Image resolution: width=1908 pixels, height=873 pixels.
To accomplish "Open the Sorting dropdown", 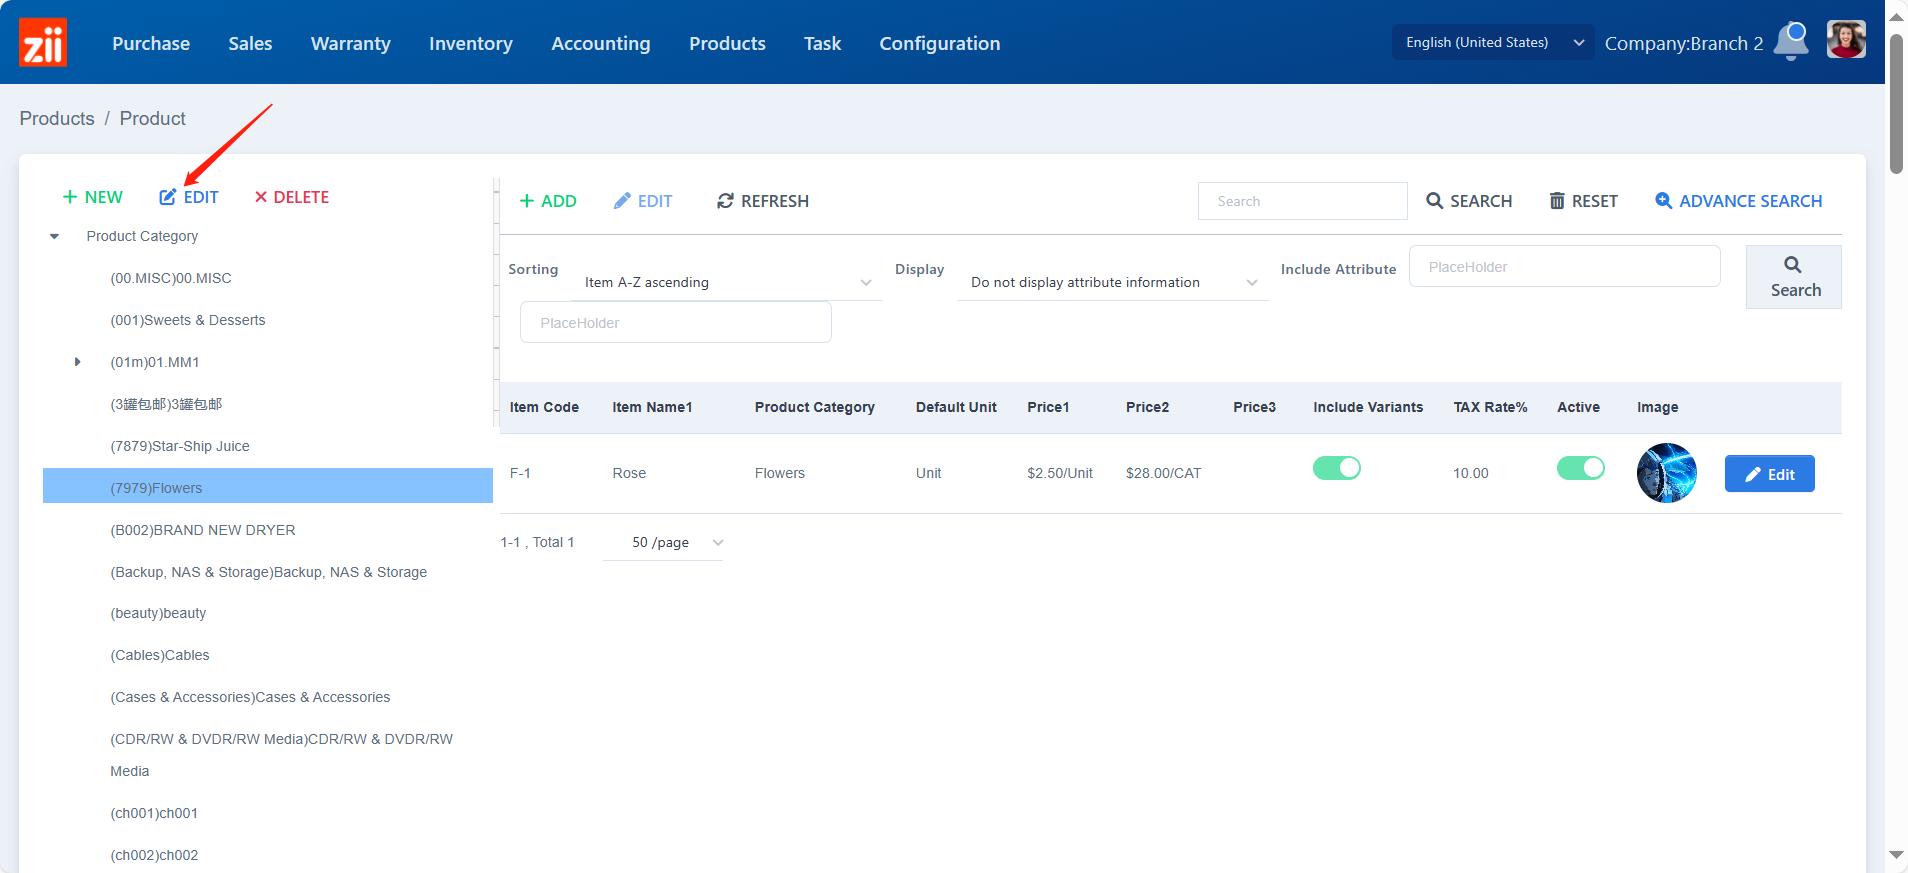I will tap(728, 283).
